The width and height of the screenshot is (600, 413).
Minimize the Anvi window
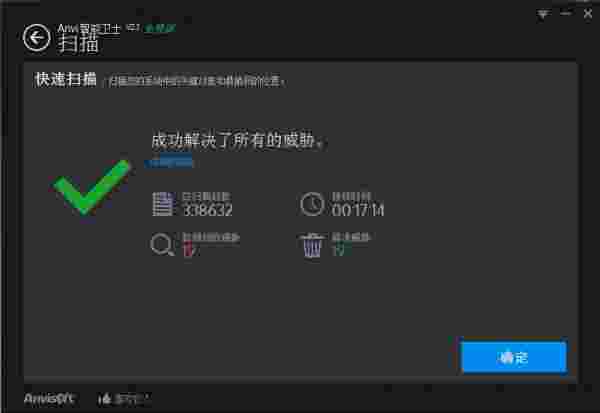[x=566, y=14]
